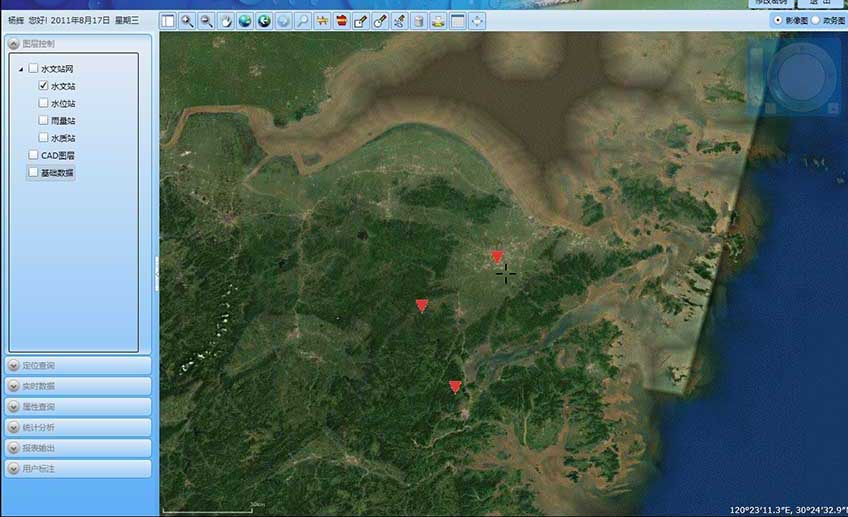
Task: Expand the 统计分析 panel
Action: click(78, 427)
